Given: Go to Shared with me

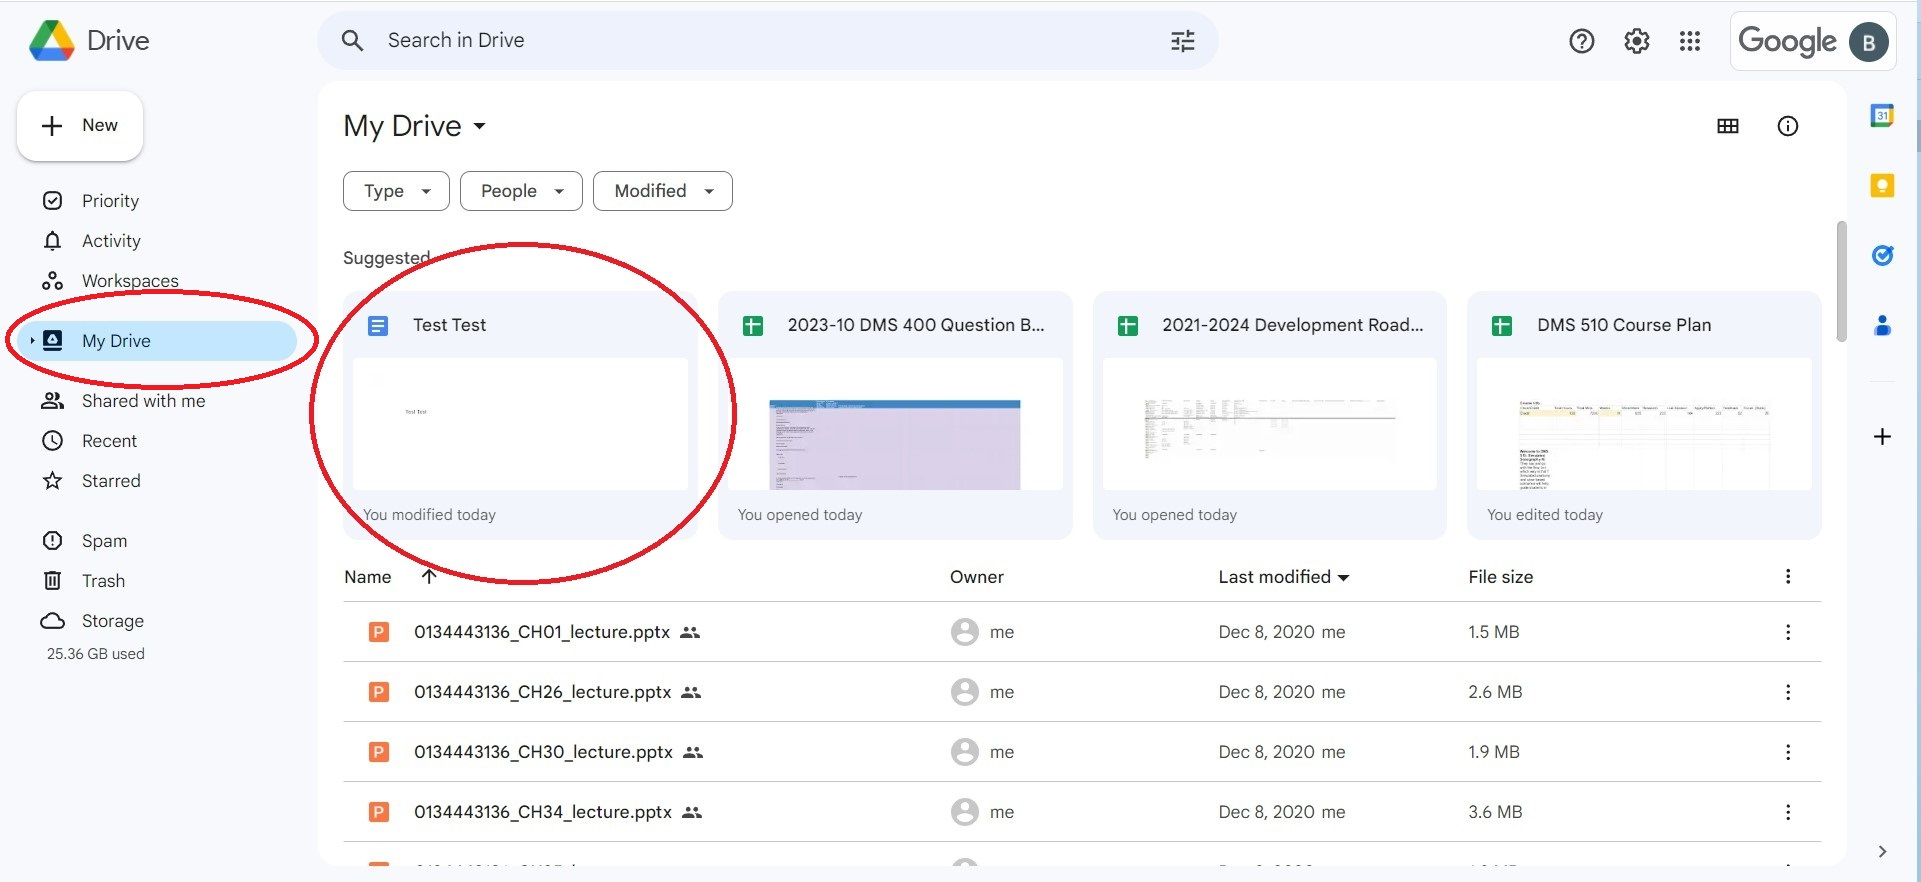Looking at the screenshot, I should pyautogui.click(x=143, y=401).
